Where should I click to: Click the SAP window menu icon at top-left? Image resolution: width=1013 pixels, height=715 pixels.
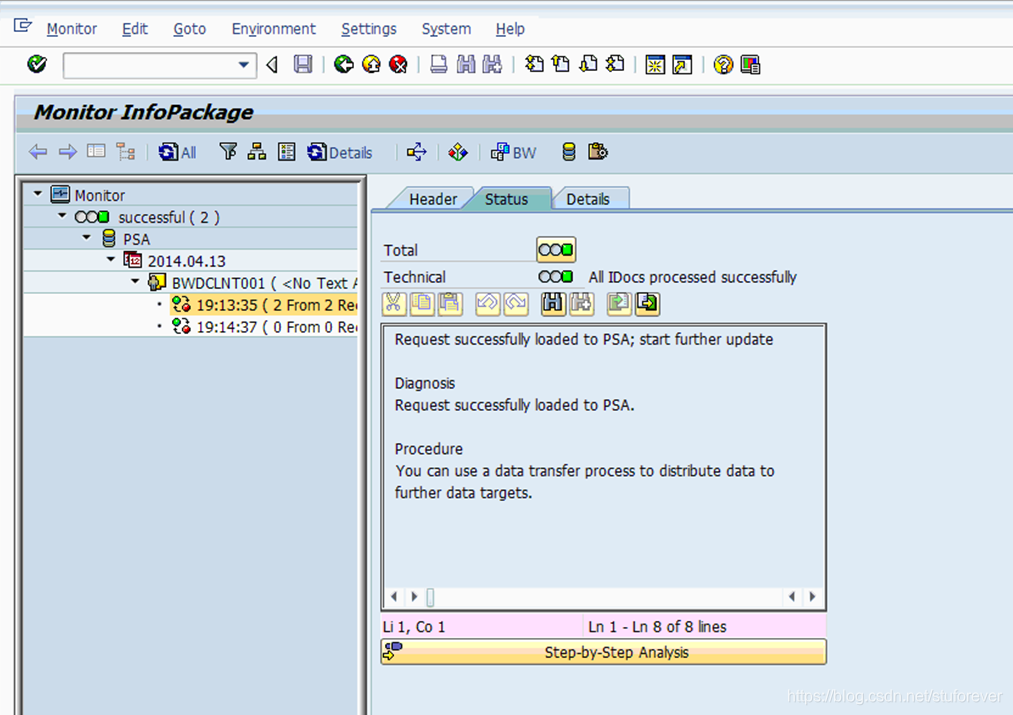pyautogui.click(x=23, y=26)
